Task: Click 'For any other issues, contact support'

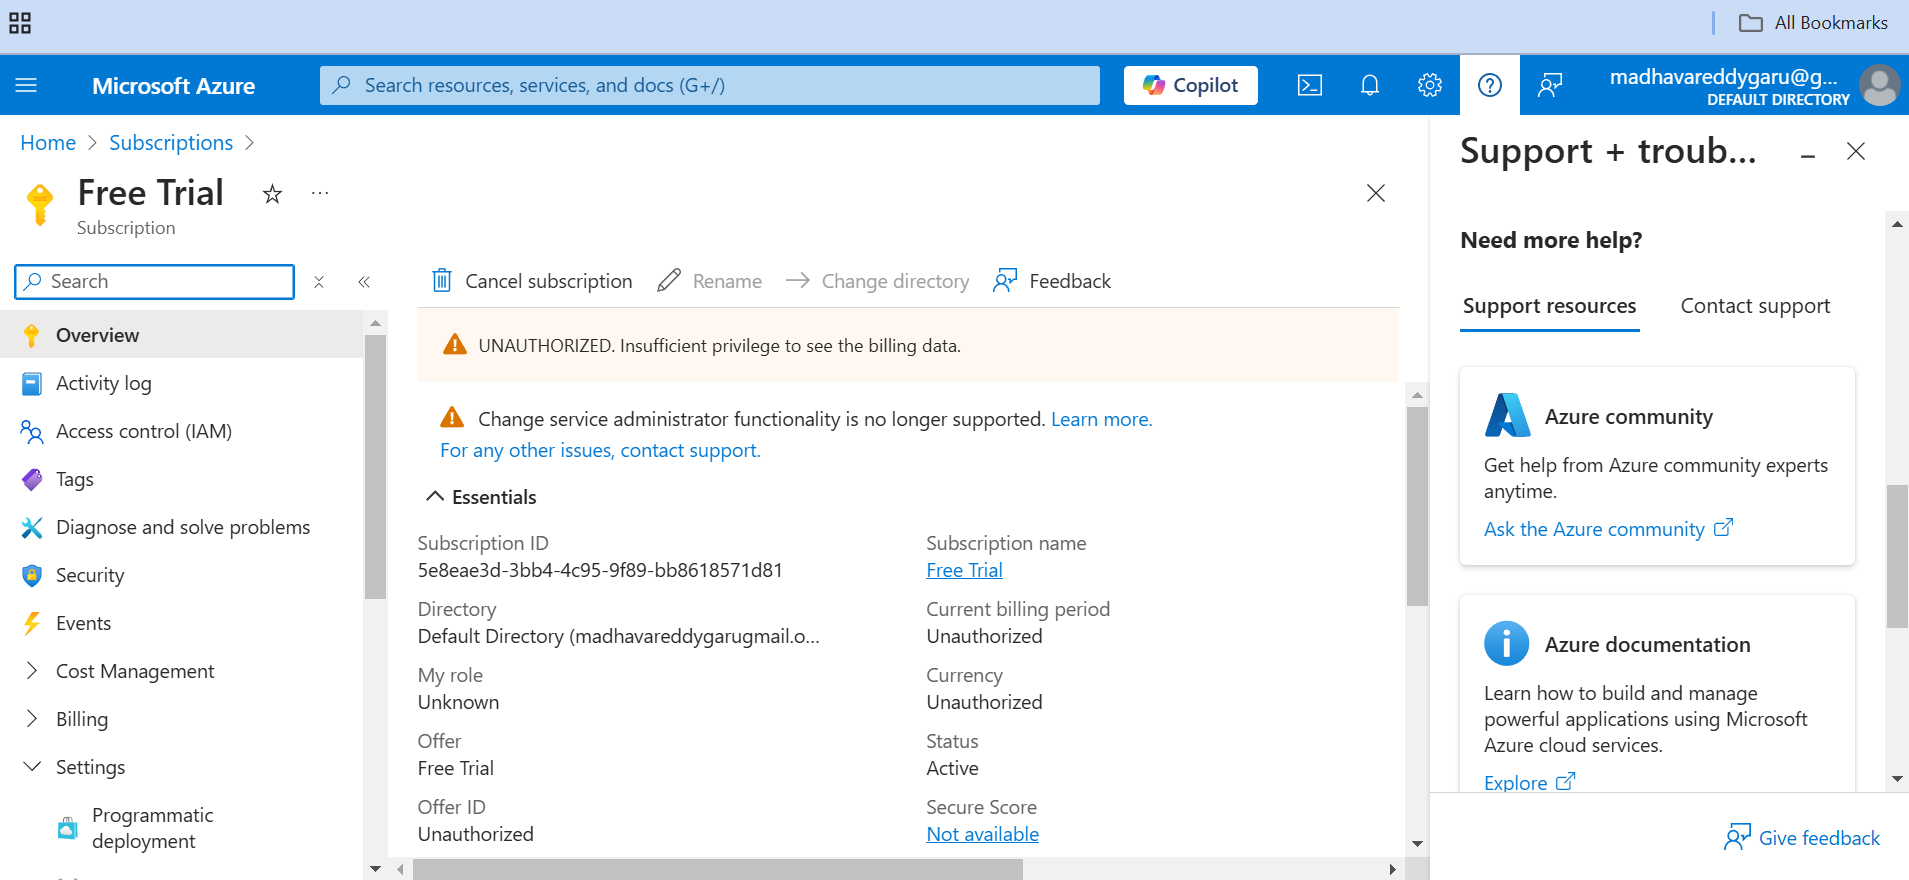Action: tap(600, 450)
